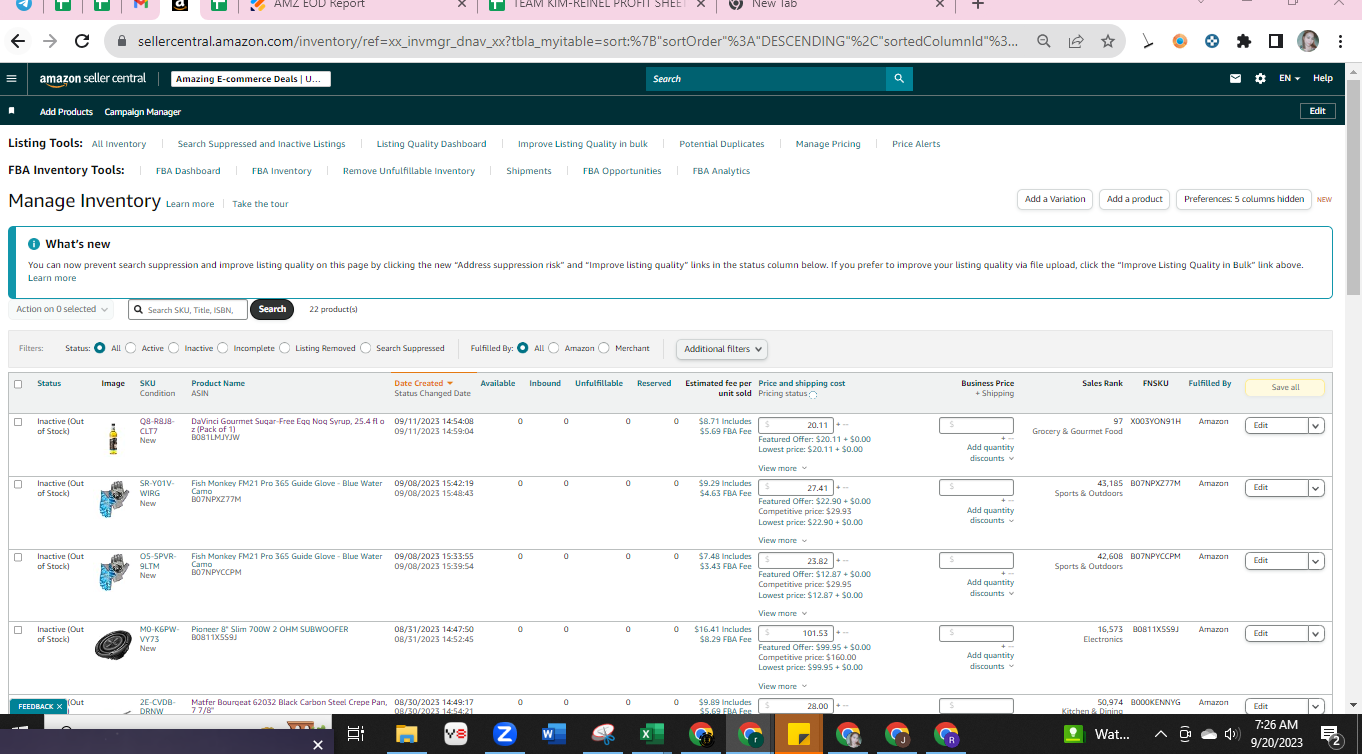Open Edit dropdown arrow for DaVinci syrup
Screen dimensions: 1362x754
click(1316, 425)
